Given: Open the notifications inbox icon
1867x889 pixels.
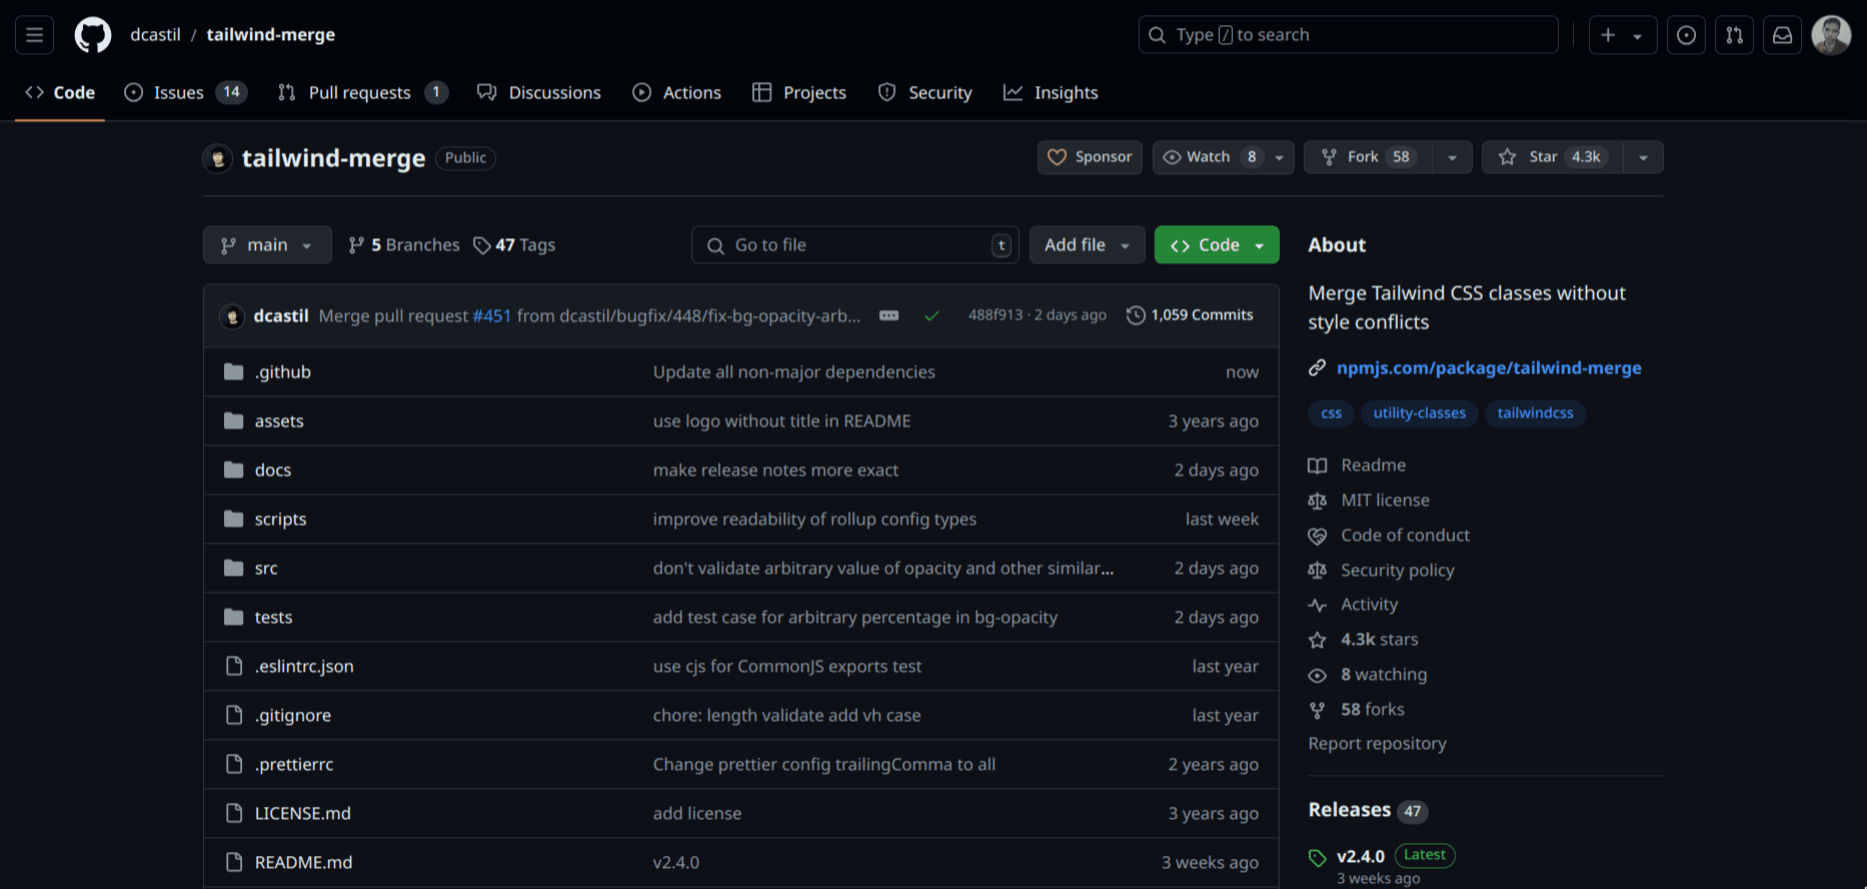Looking at the screenshot, I should 1783,35.
